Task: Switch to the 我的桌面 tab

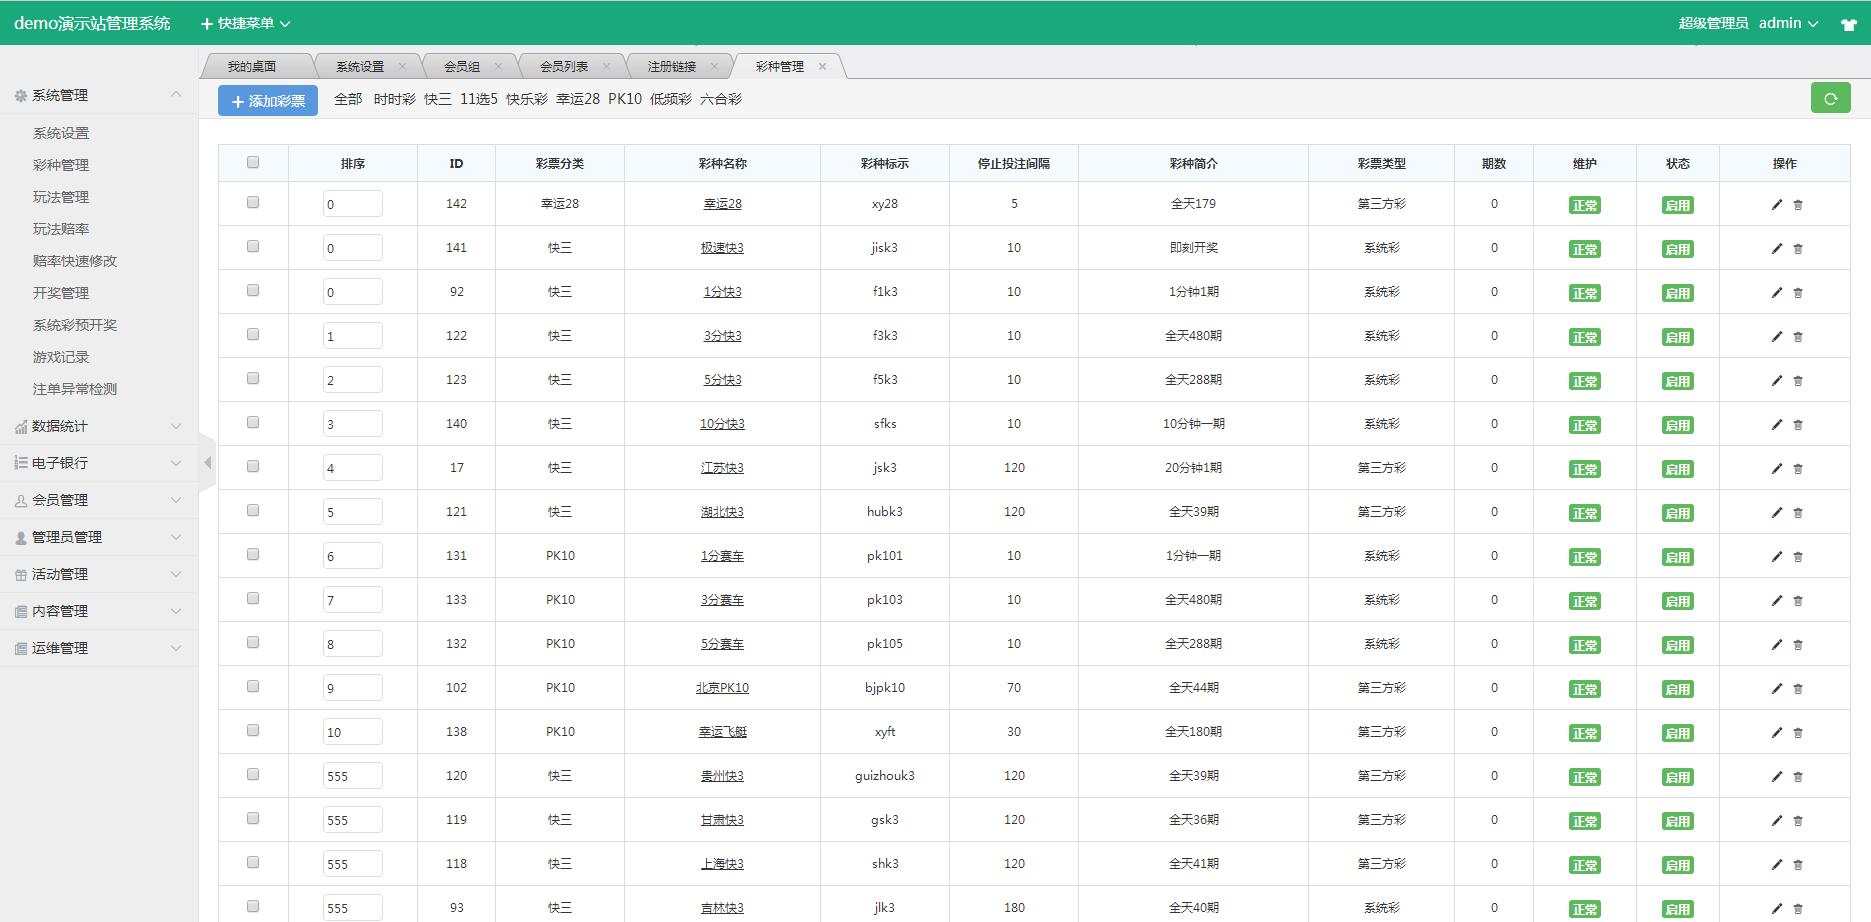Action: pos(251,66)
